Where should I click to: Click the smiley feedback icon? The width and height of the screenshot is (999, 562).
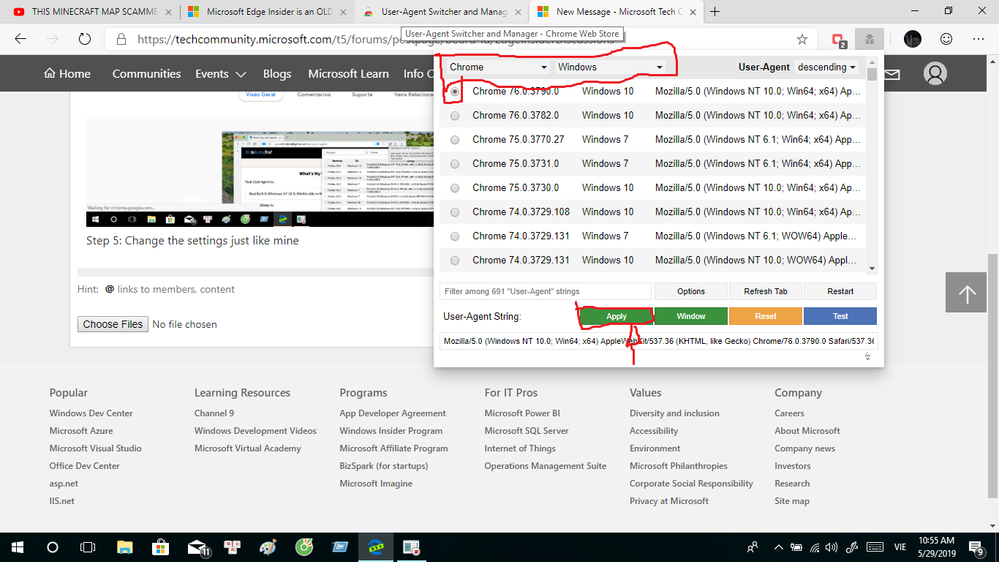[946, 39]
